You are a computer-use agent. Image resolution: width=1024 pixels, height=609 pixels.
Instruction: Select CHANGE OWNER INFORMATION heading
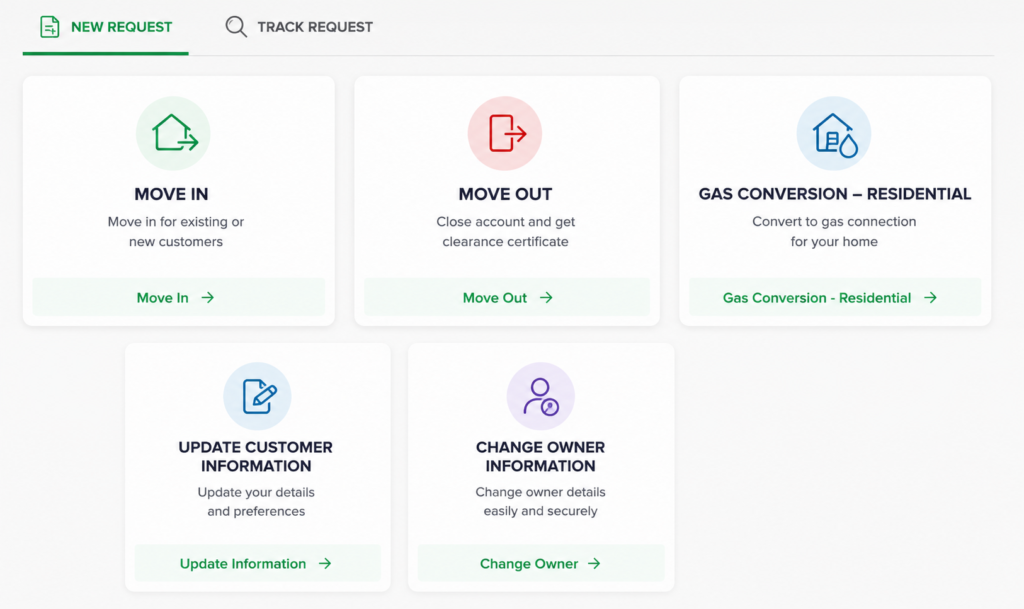pyautogui.click(x=541, y=456)
